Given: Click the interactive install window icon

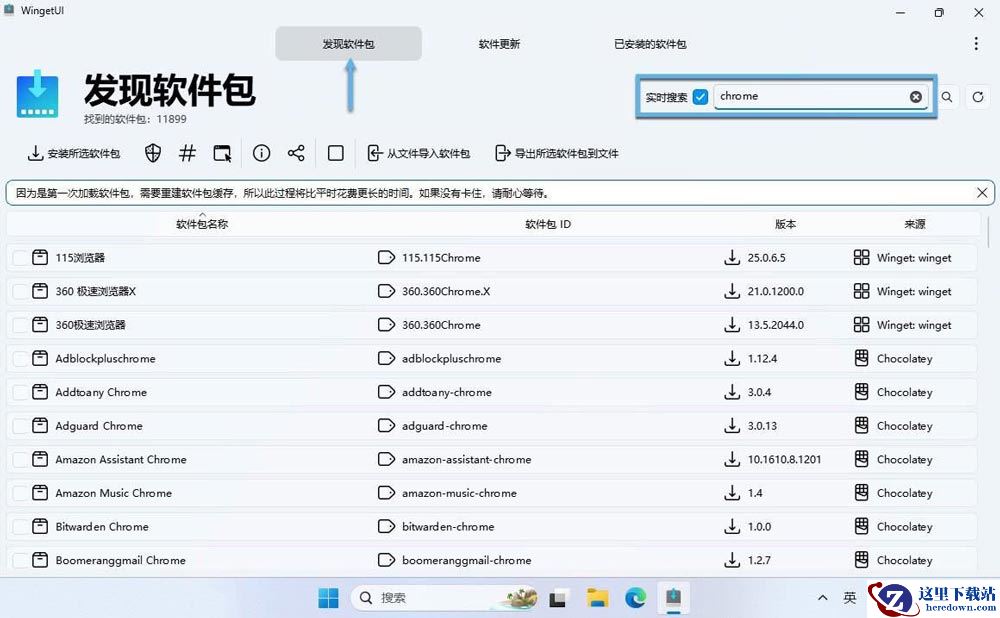Looking at the screenshot, I should point(222,153).
